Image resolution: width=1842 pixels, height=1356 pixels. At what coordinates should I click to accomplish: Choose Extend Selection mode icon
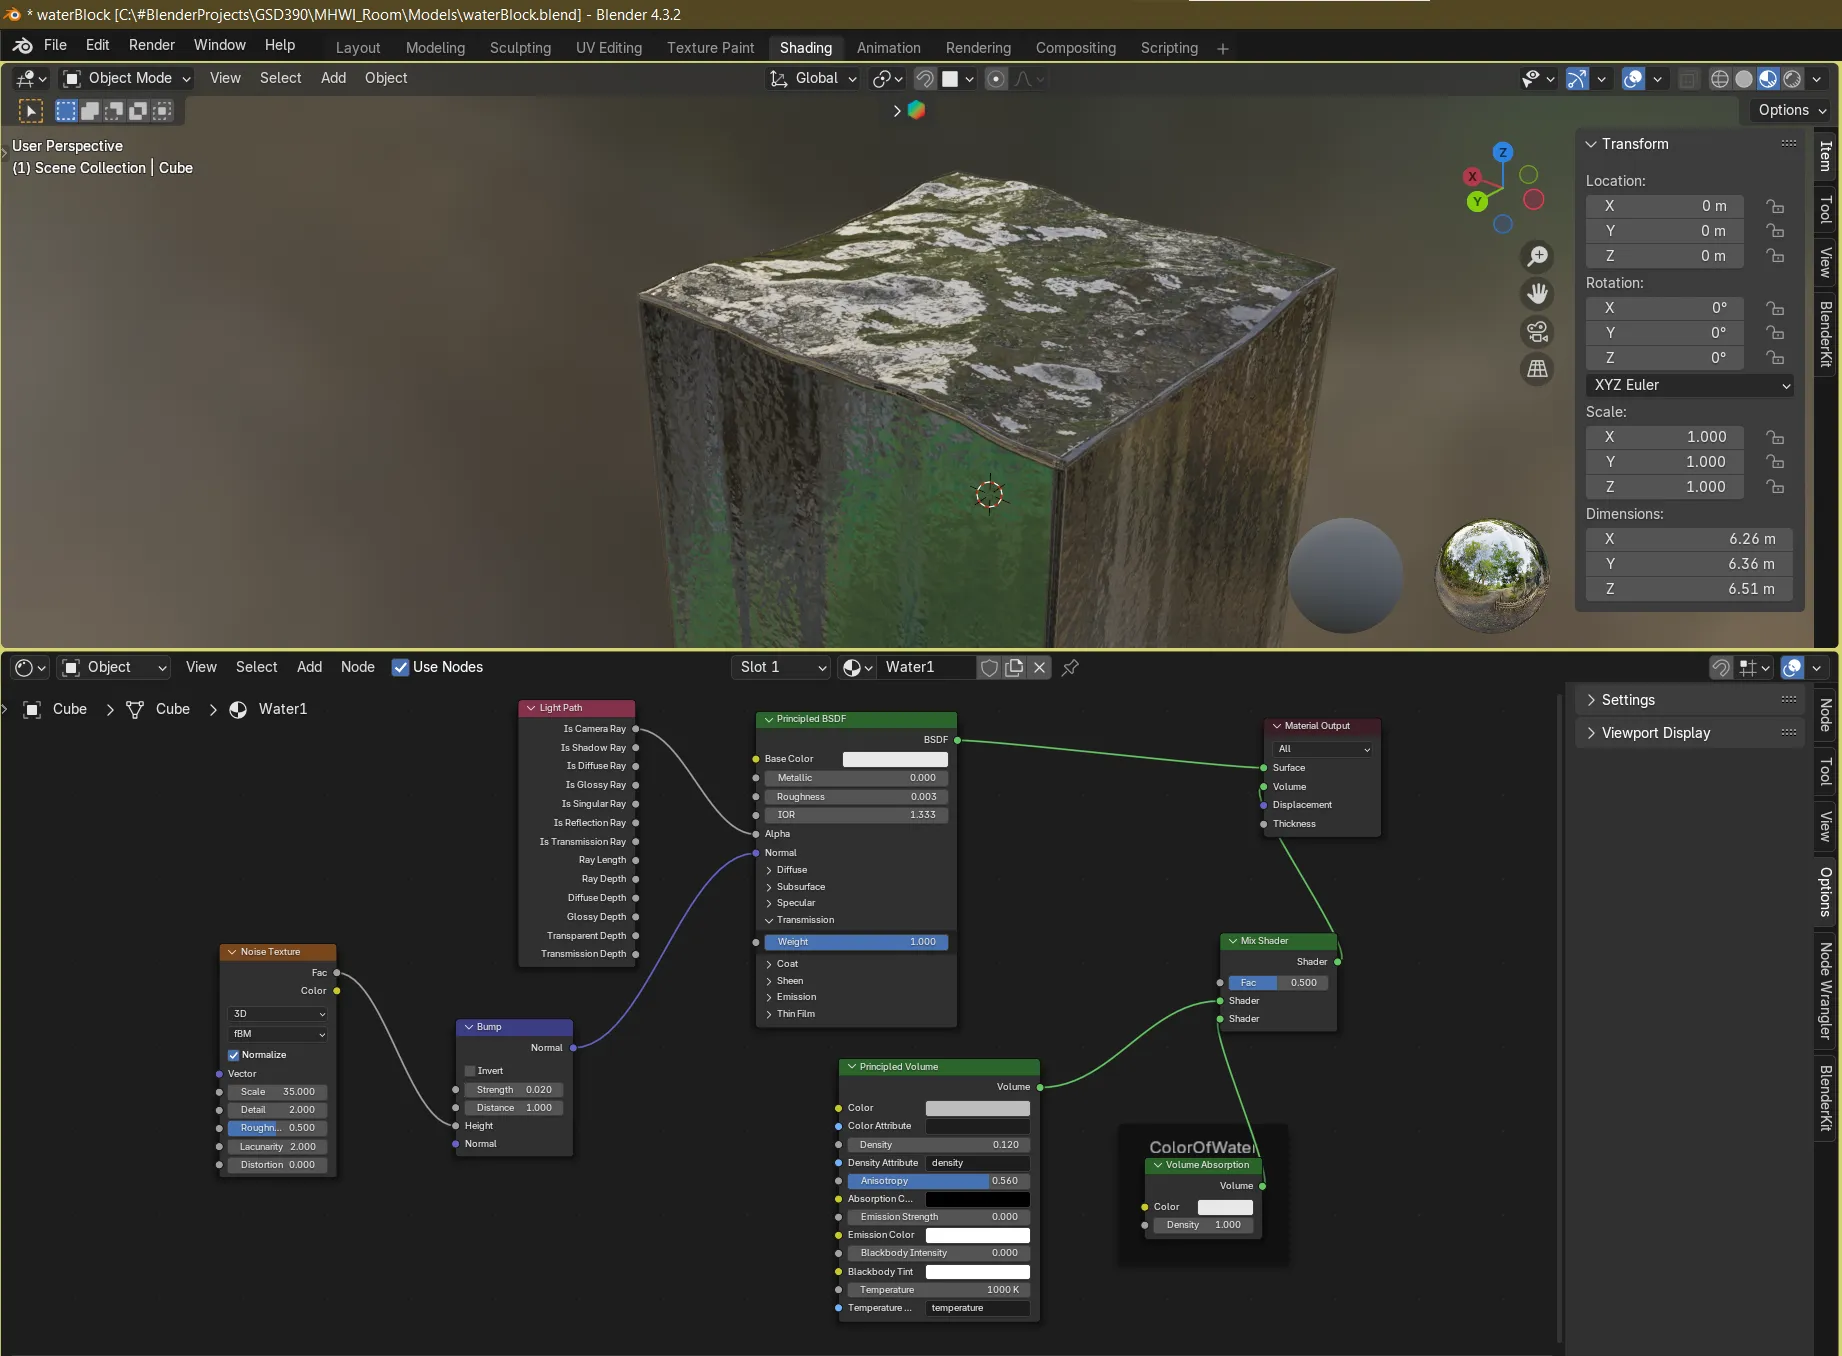coord(90,111)
